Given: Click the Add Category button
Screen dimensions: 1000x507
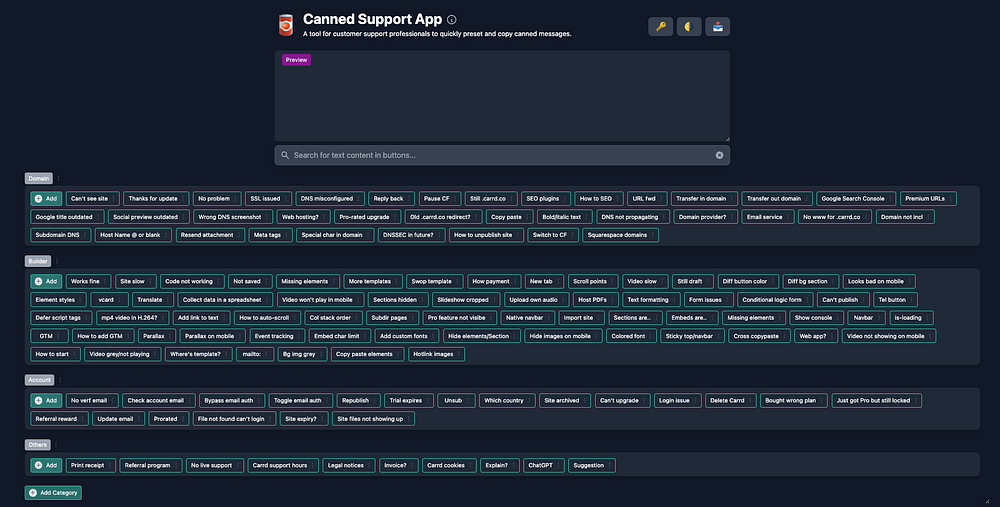Looking at the screenshot, I should coord(54,492).
